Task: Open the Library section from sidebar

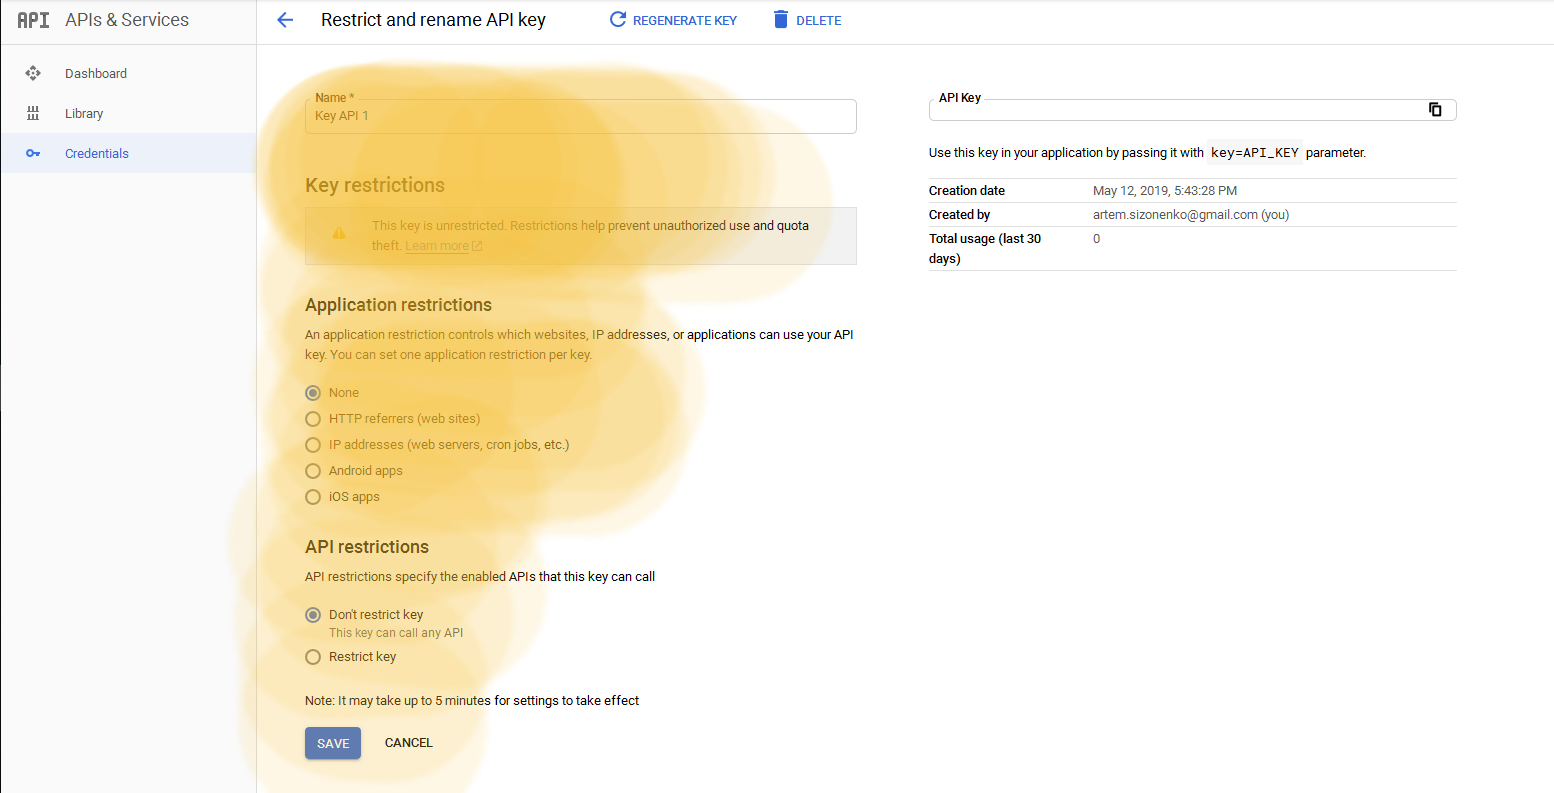Action: tap(84, 113)
